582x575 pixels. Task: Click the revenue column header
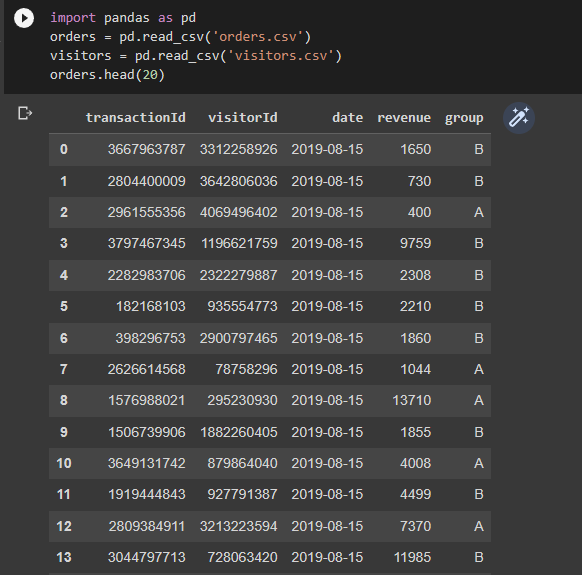(x=404, y=118)
